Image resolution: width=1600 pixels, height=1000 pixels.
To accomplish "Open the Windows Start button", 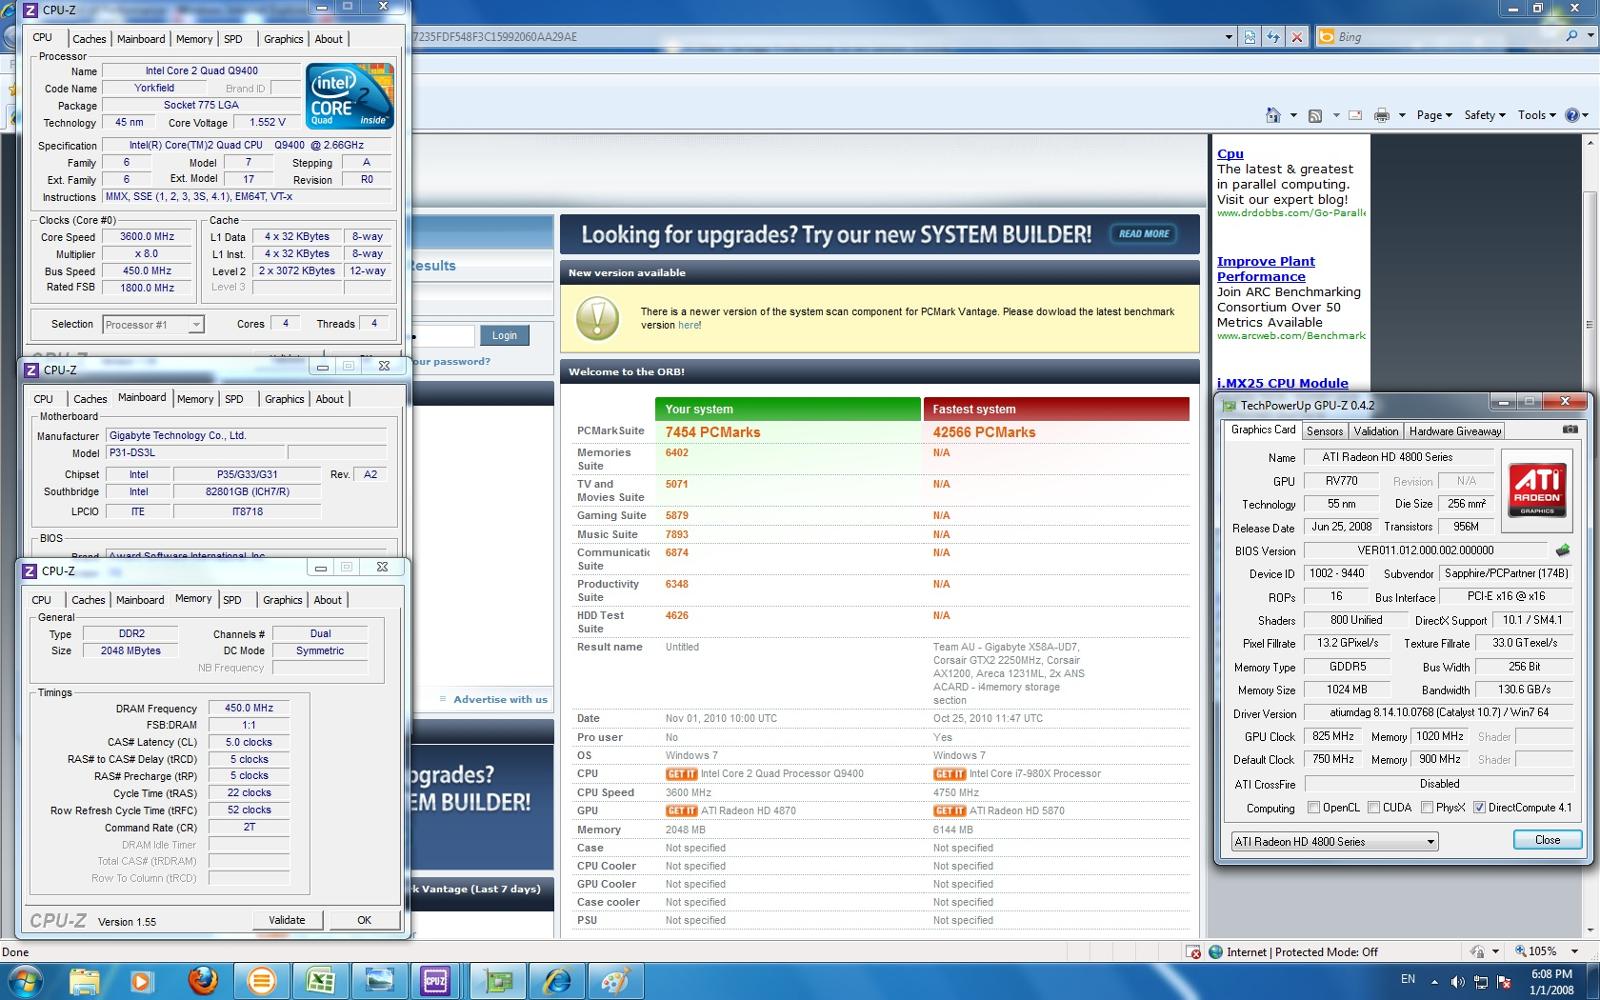I will pos(23,981).
